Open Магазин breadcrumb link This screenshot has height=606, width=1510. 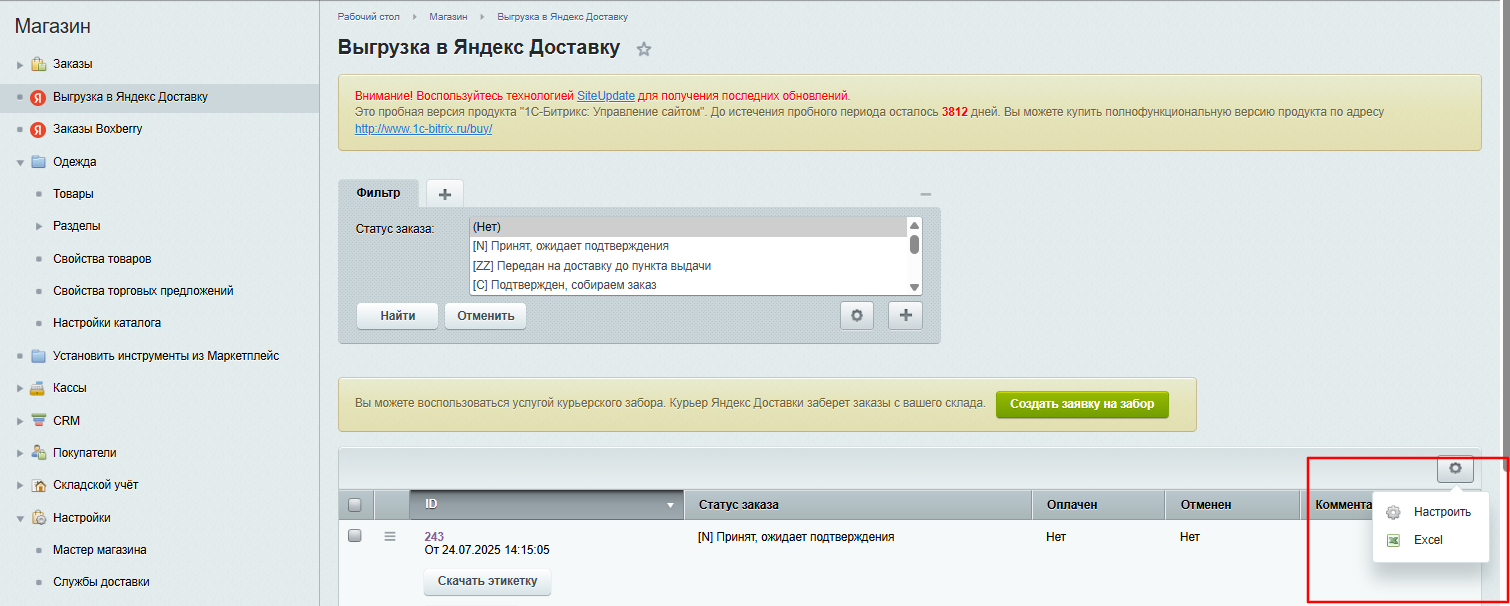click(448, 17)
